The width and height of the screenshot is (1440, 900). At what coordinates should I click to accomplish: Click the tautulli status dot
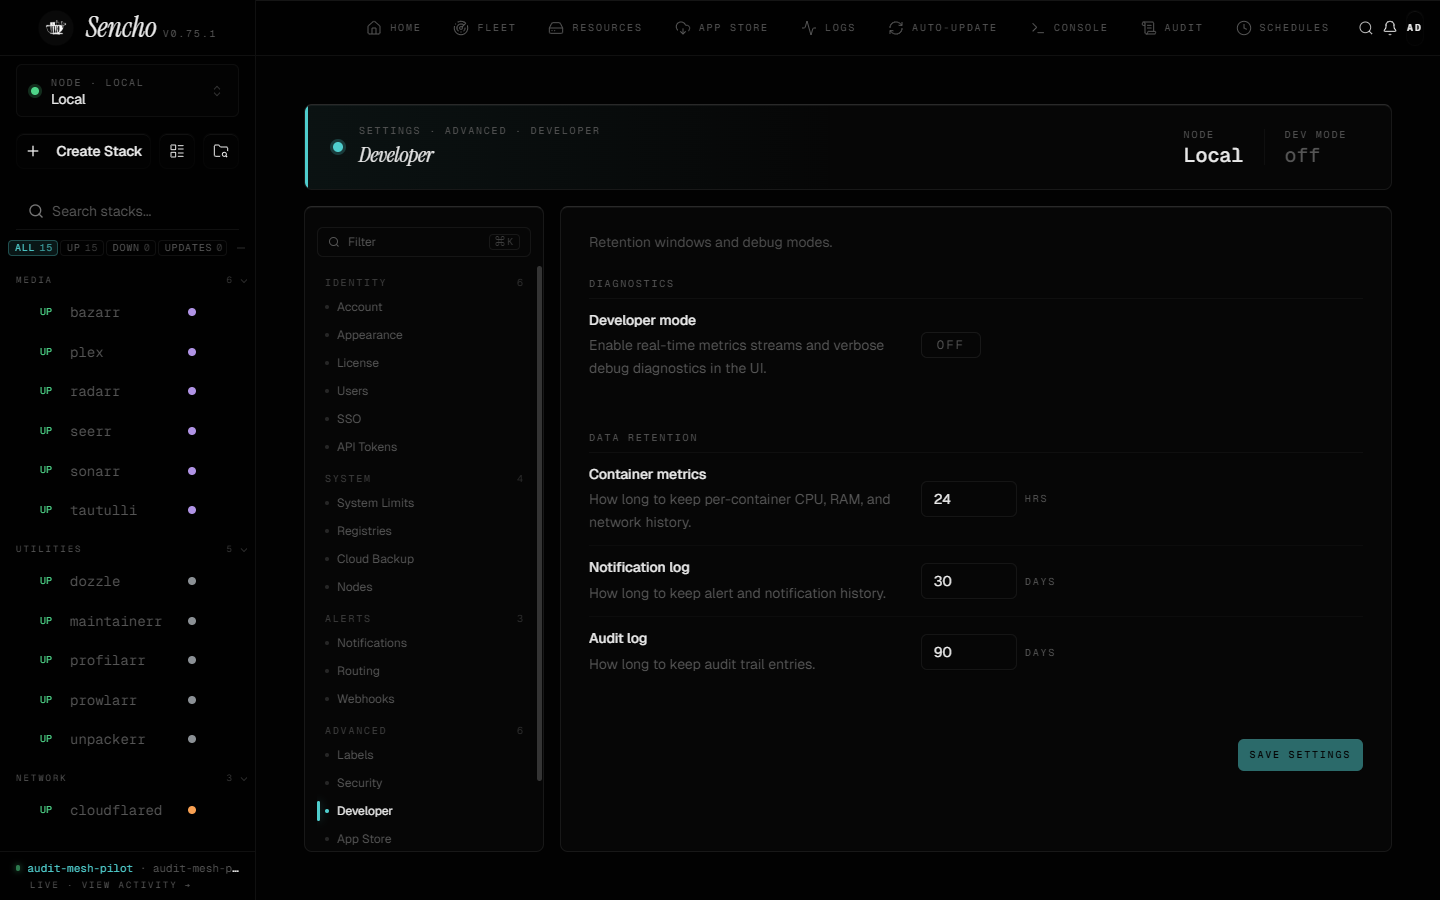[192, 510]
